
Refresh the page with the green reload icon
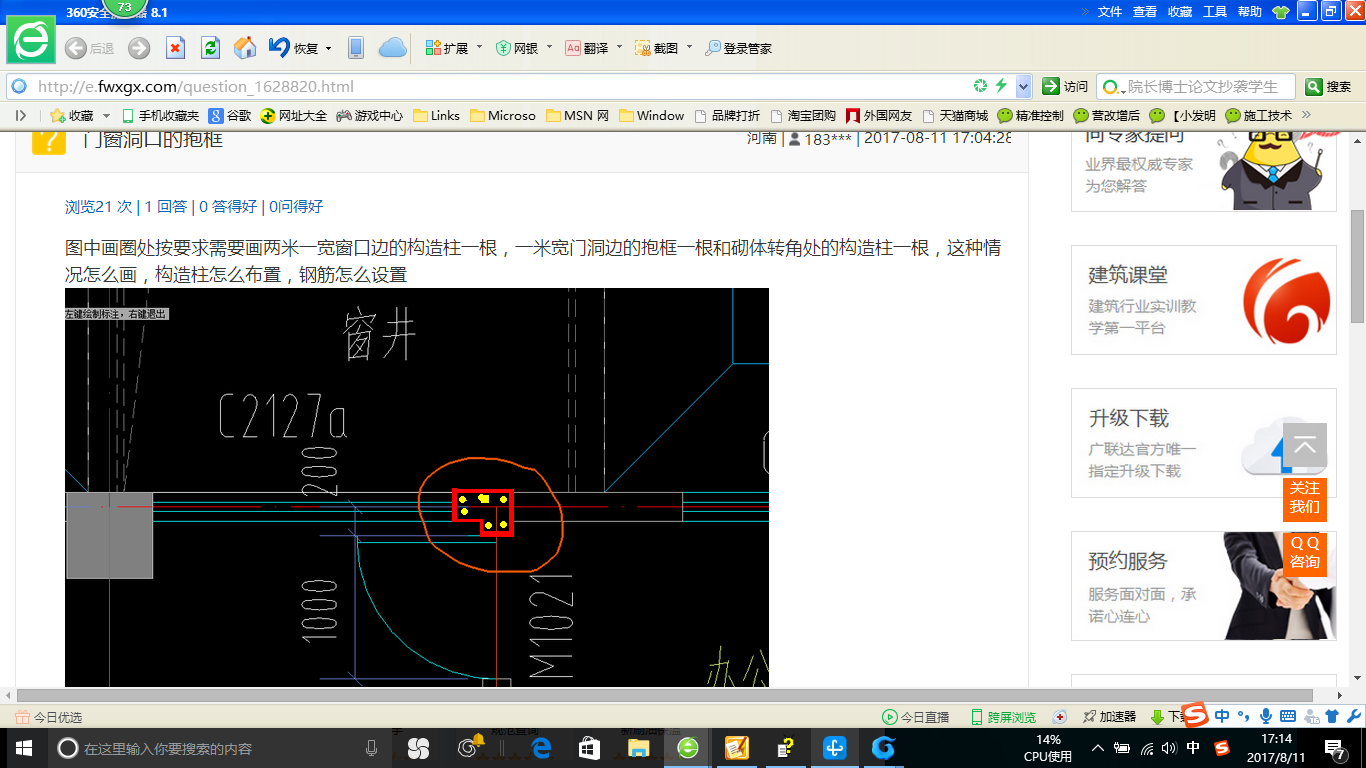pos(210,48)
